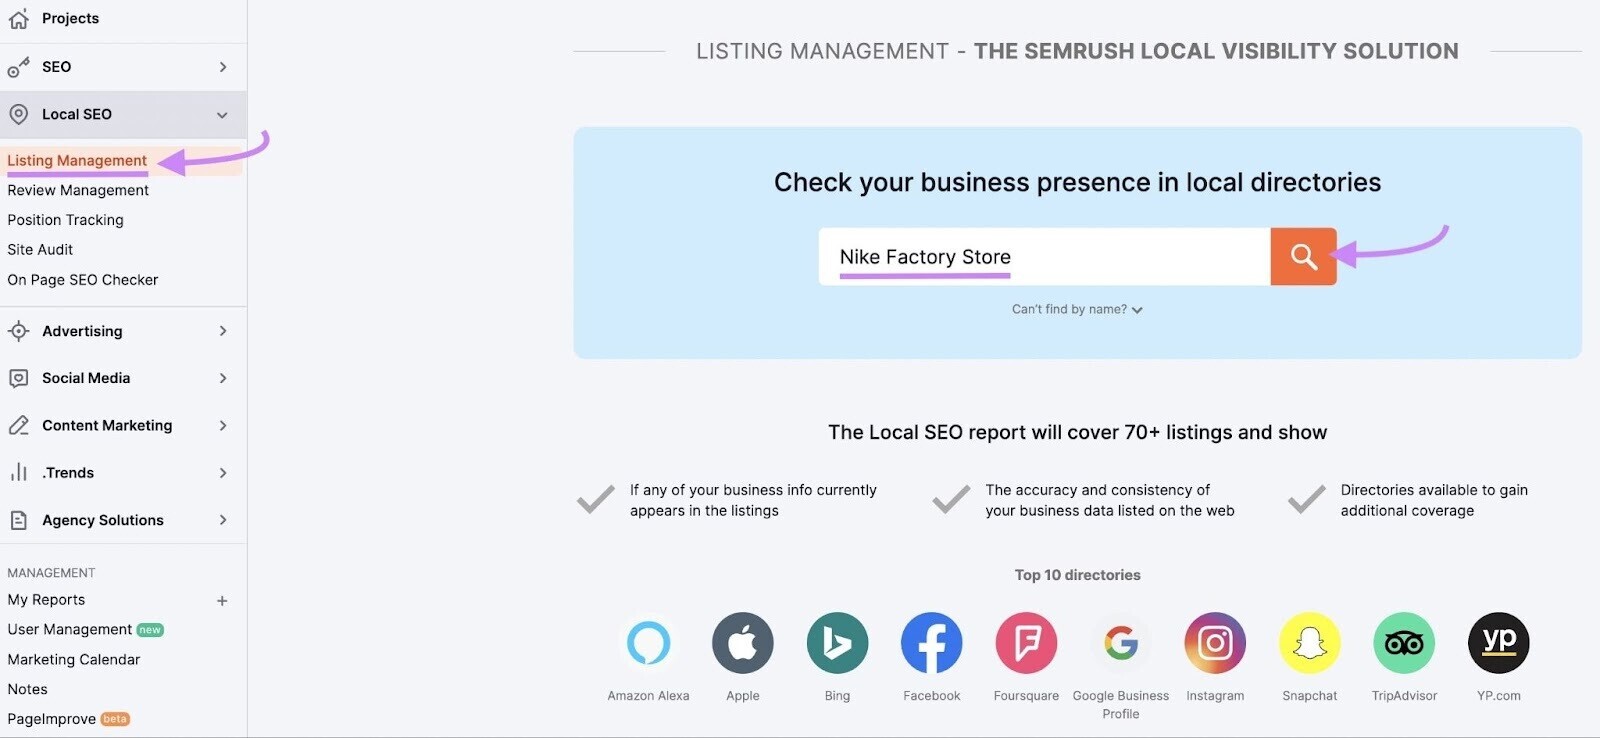Click the Bing directory icon

coord(837,643)
